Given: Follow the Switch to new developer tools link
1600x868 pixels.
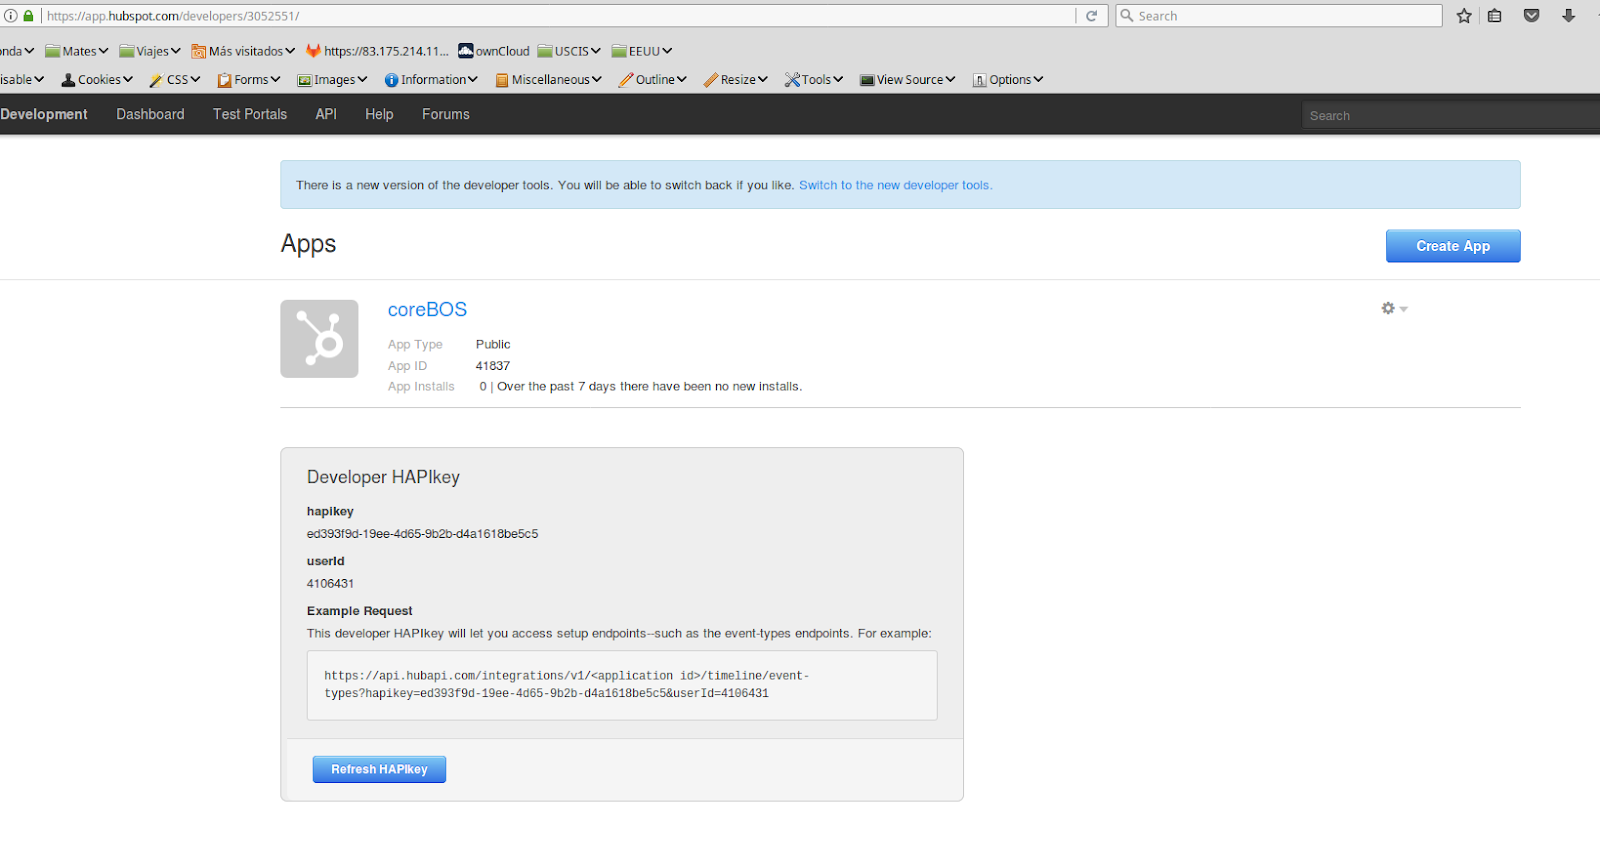Looking at the screenshot, I should pos(895,185).
